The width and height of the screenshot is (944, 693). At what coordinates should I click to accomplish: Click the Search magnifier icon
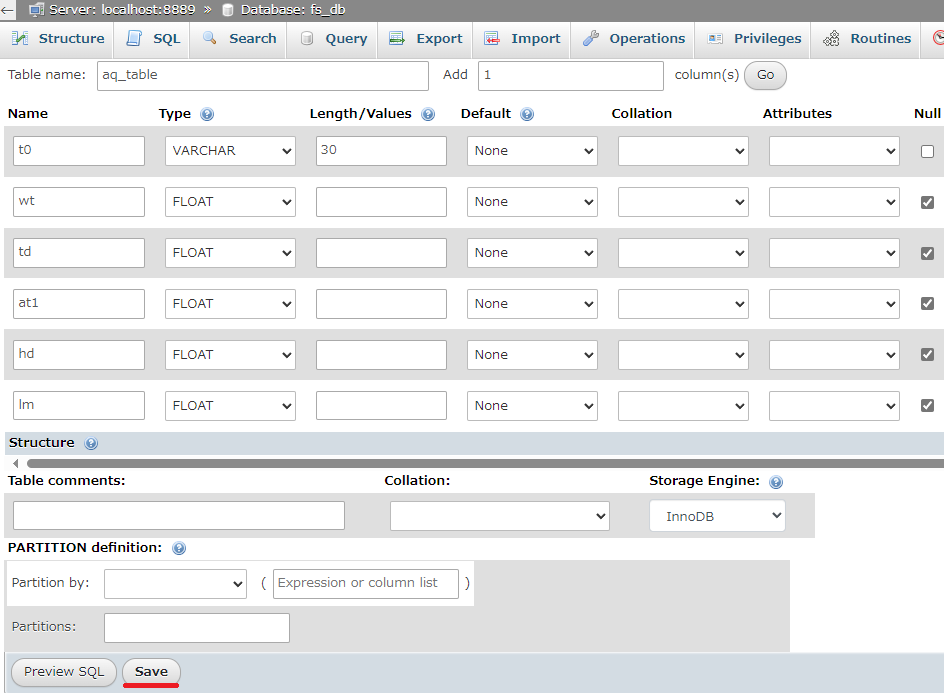pyautogui.click(x=210, y=39)
